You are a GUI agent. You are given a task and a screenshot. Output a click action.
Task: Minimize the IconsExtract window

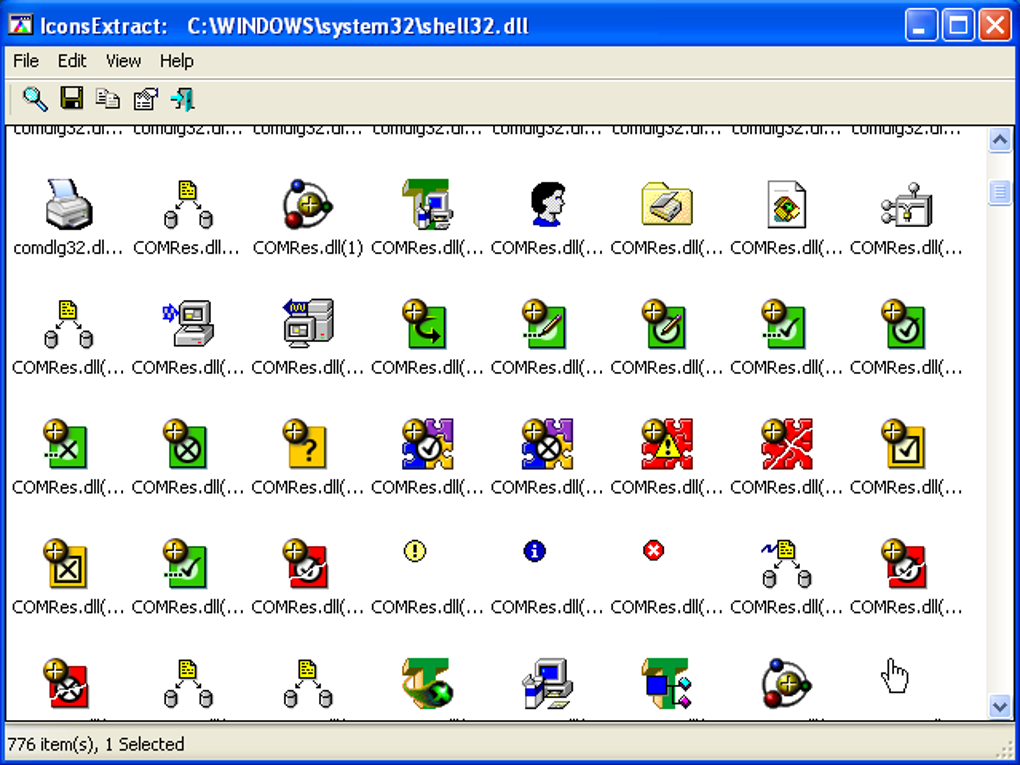pos(920,25)
